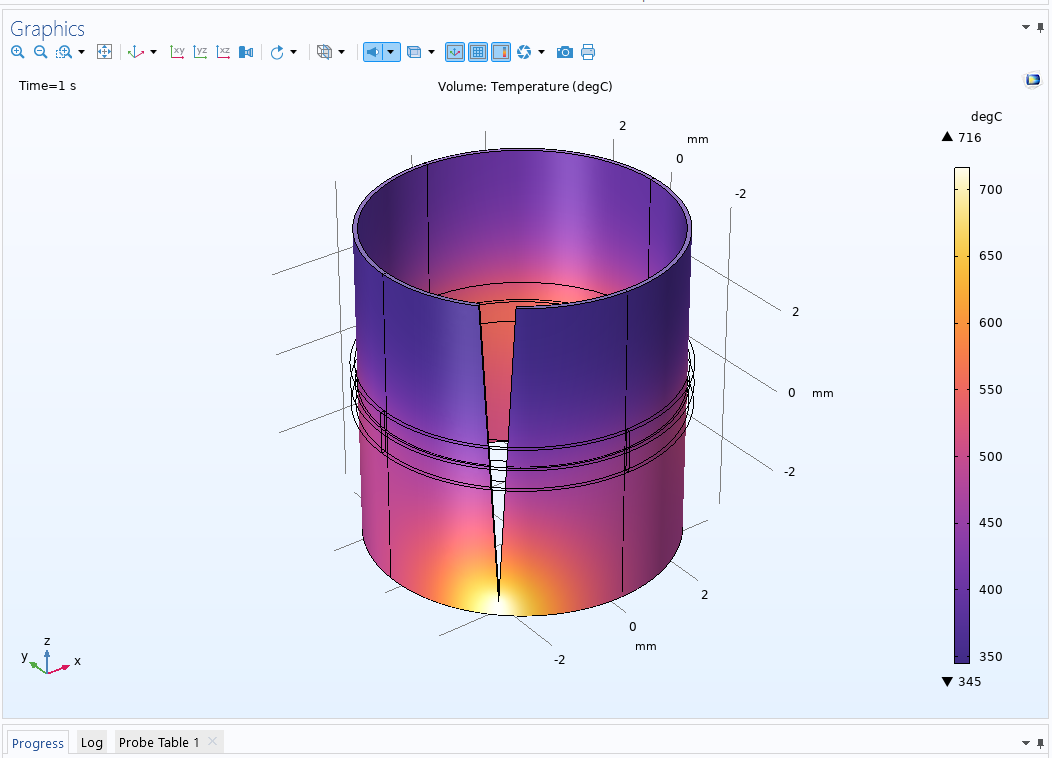This screenshot has height=758, width=1052.
Task: Switch to the XZ plane view
Action: pyautogui.click(x=223, y=52)
